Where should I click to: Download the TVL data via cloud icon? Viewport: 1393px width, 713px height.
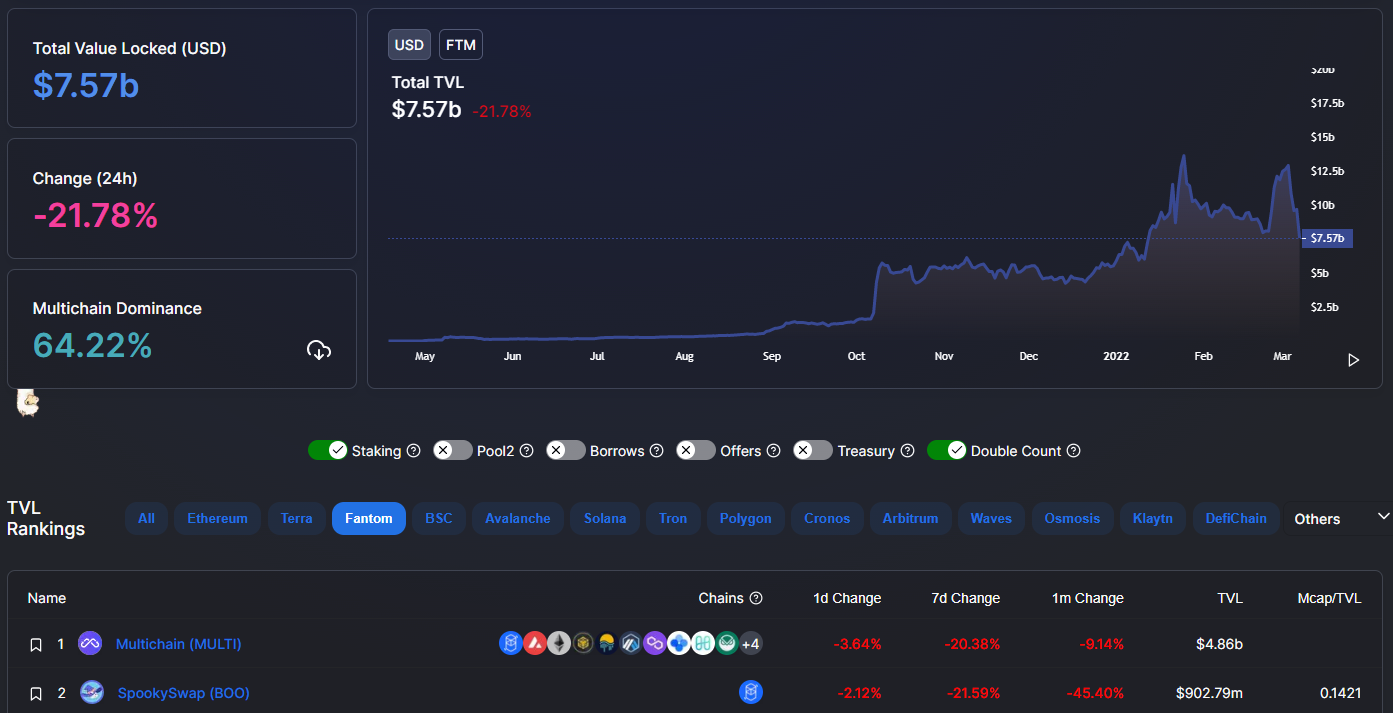point(319,350)
